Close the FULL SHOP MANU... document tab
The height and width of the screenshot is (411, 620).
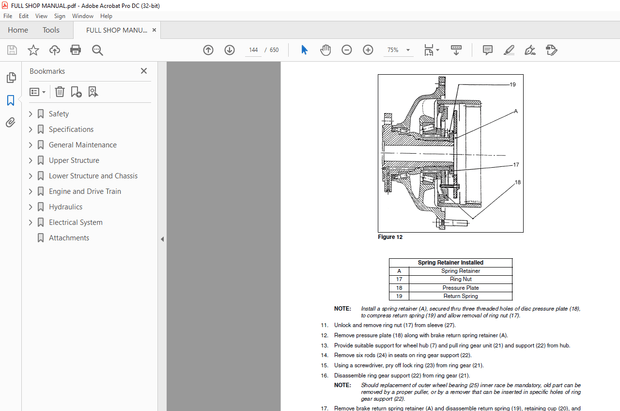pyautogui.click(x=154, y=30)
